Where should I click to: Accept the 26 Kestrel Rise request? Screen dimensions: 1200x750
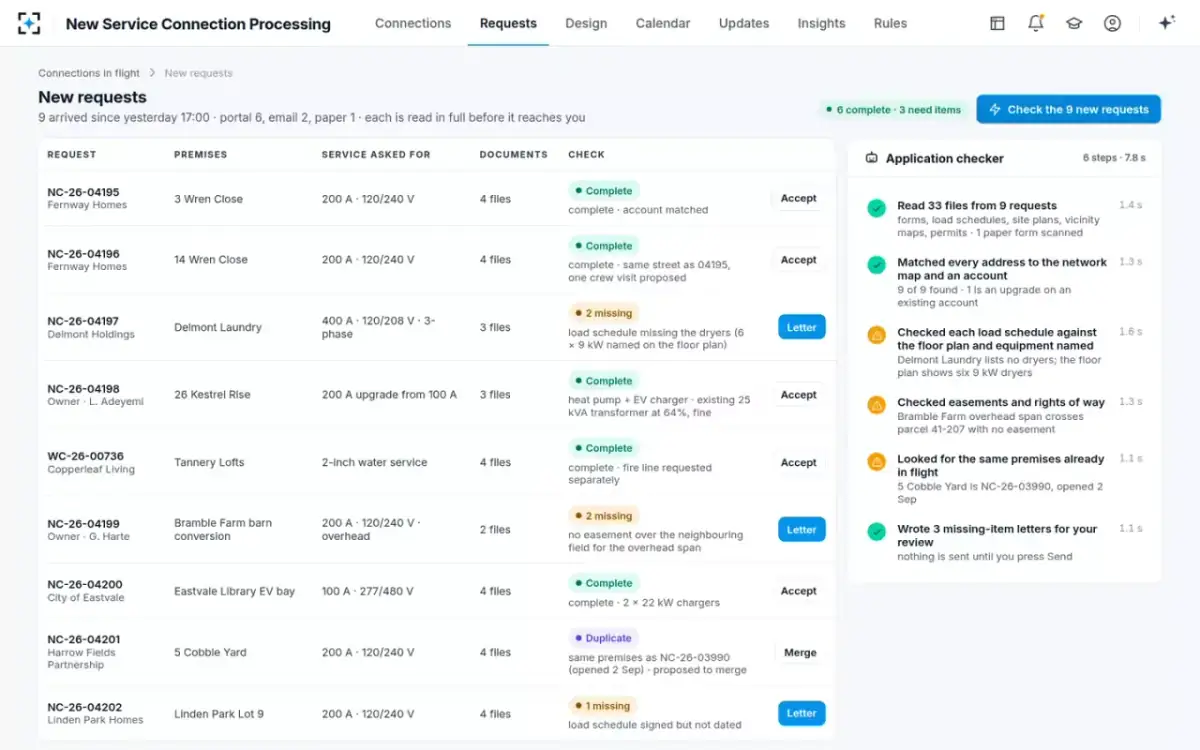pos(799,394)
